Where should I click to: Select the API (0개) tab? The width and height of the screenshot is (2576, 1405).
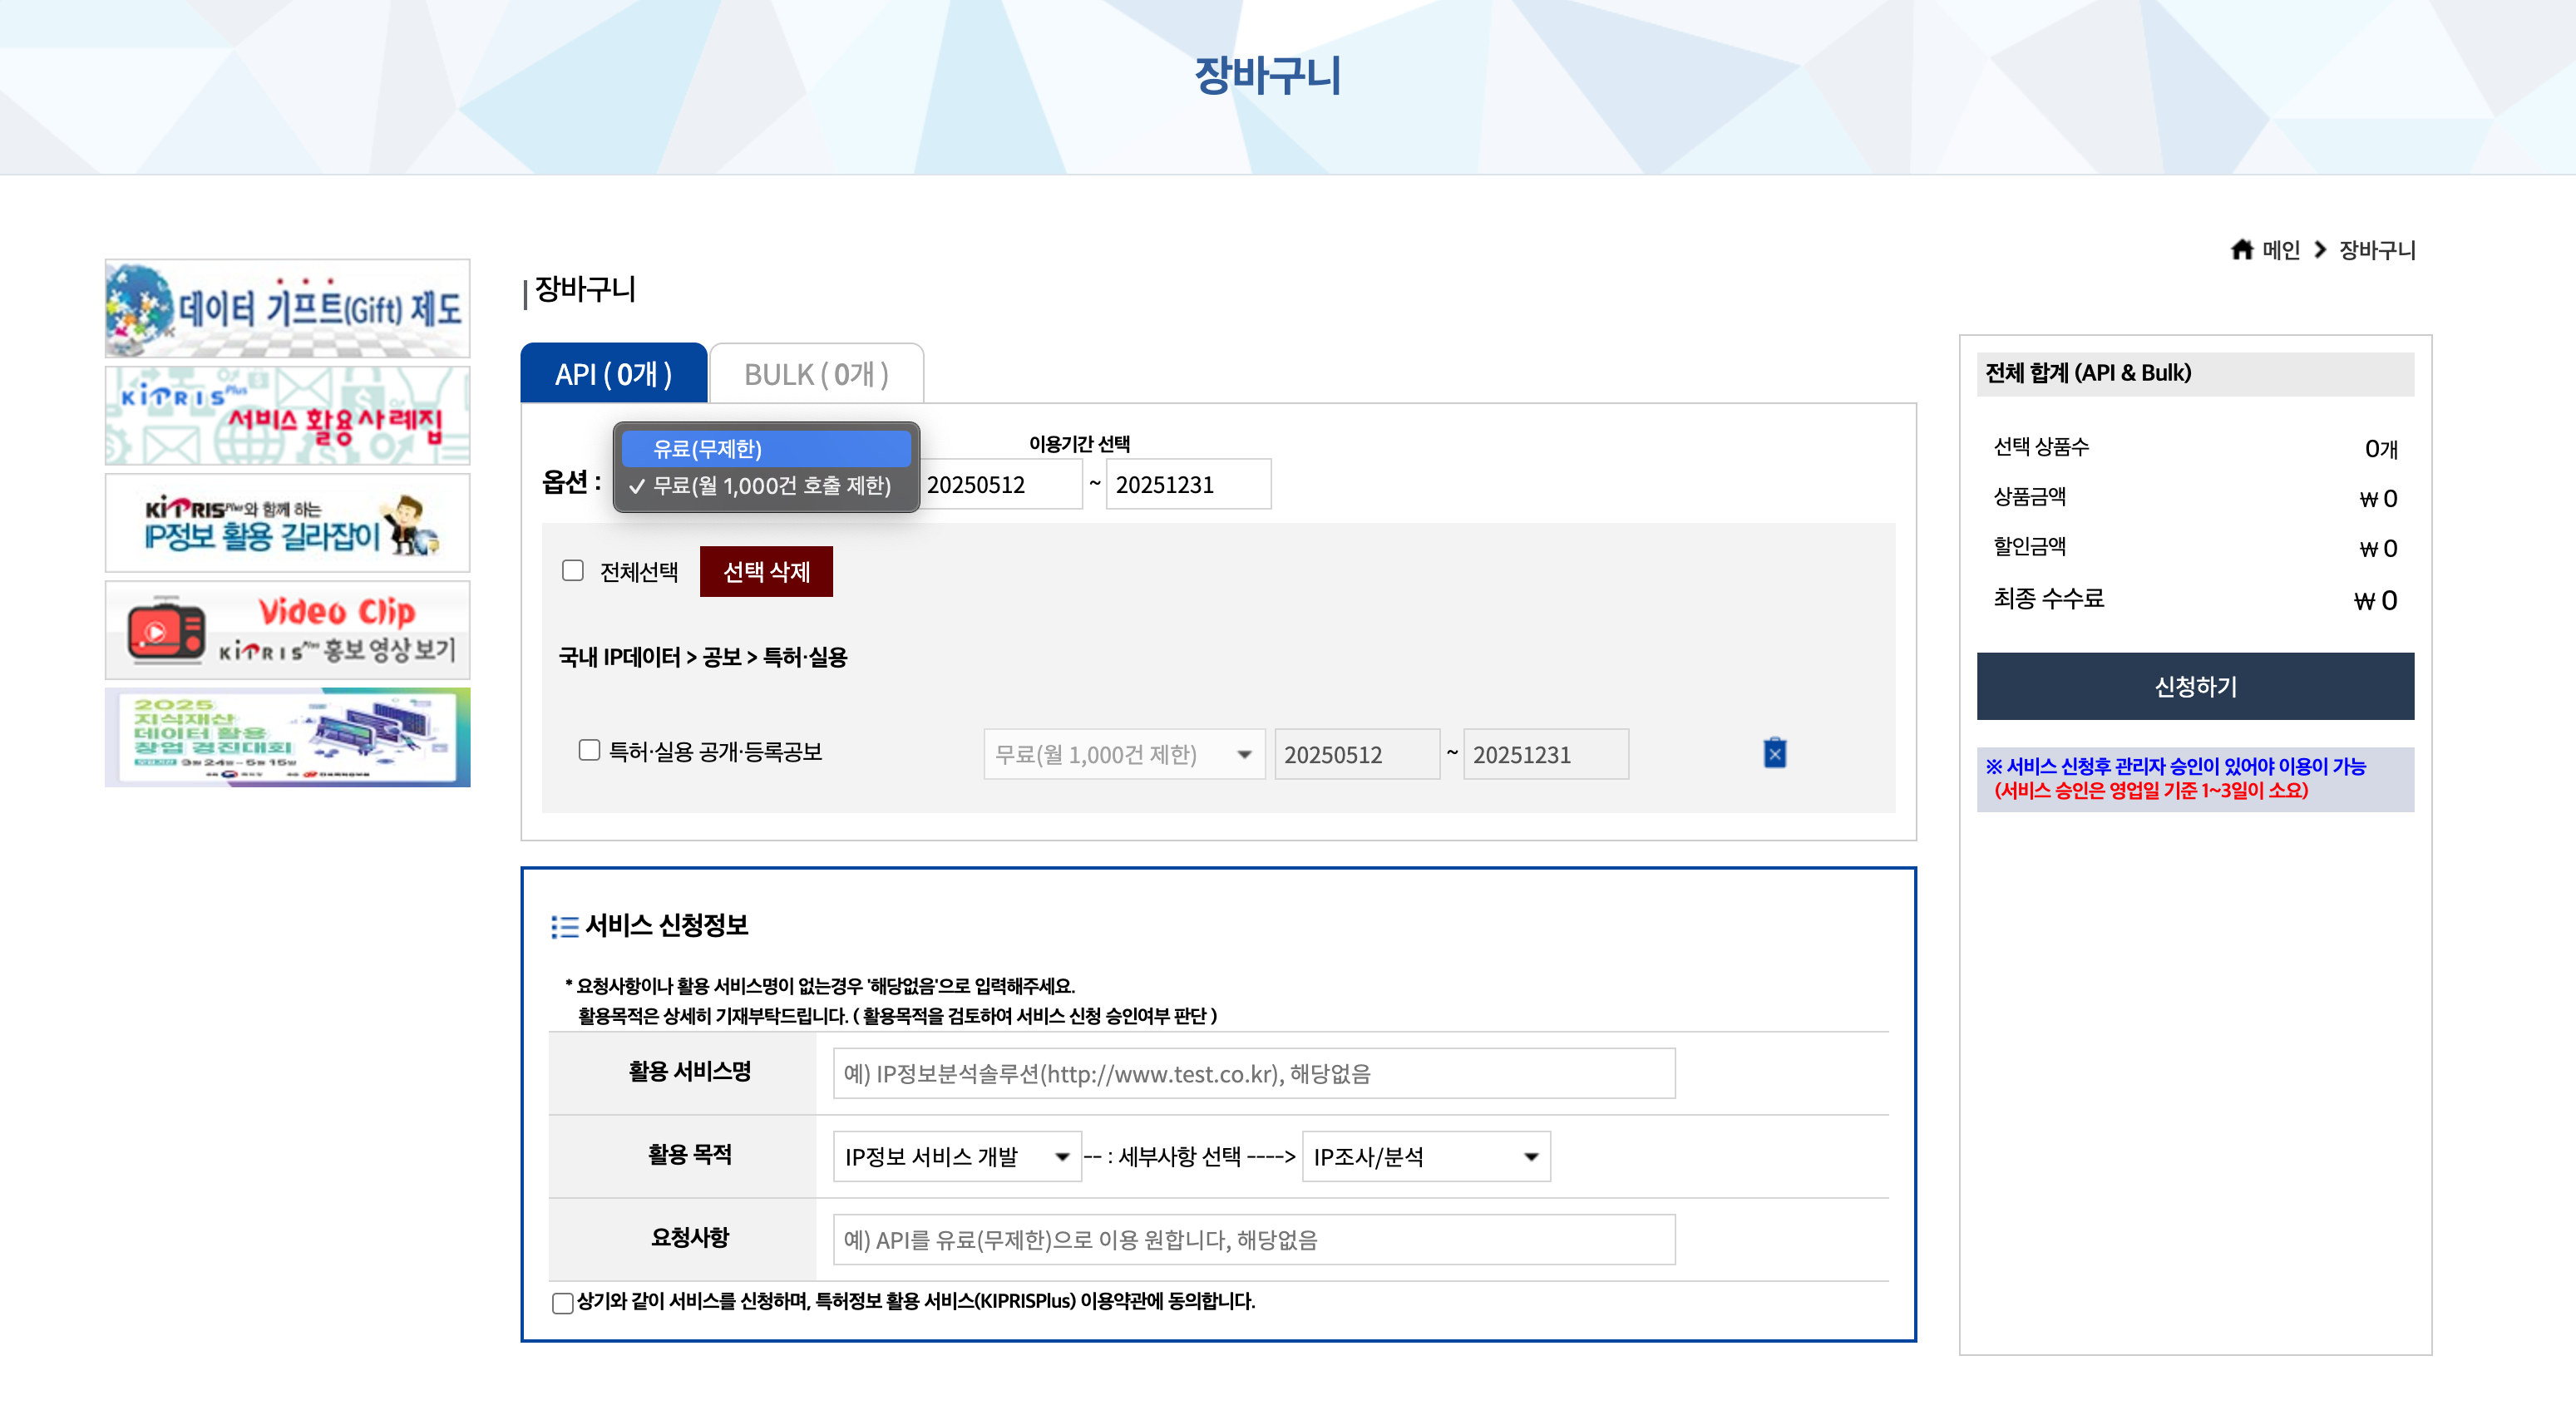tap(613, 374)
